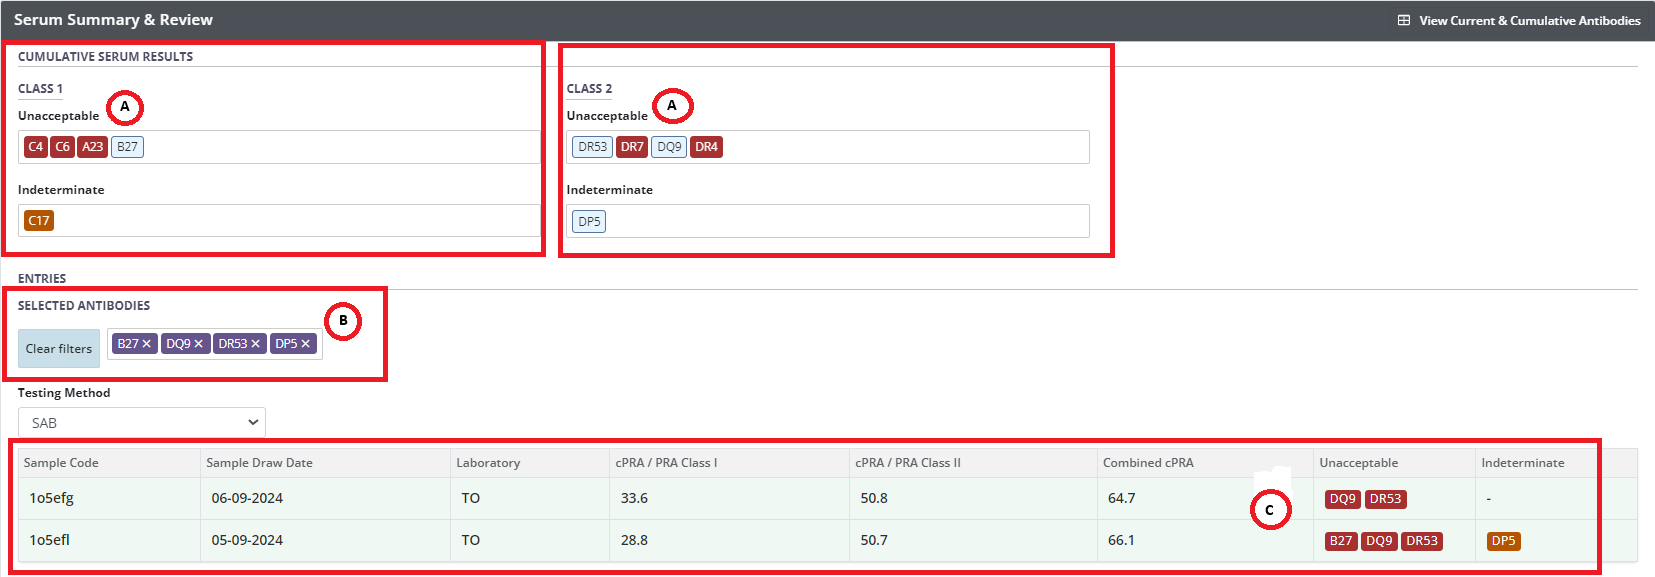Remove DR53 from selected antibodies
Screen dimensions: 1655x577
coord(256,344)
